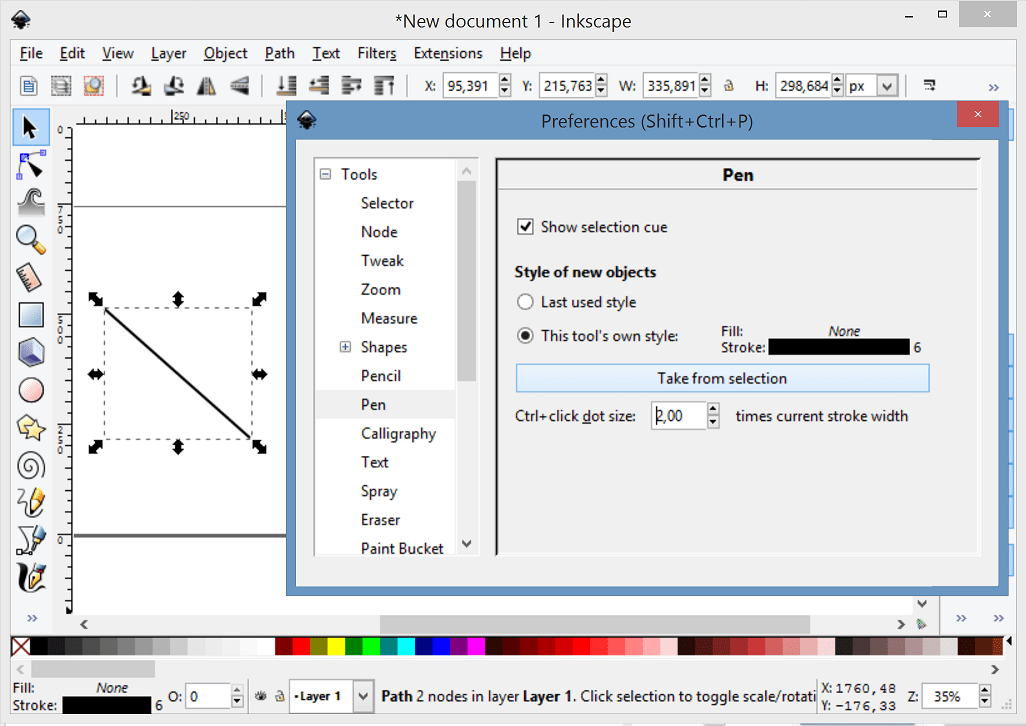The width and height of the screenshot is (1026, 726).
Task: Select the Calligraphy tool
Action: (x=31, y=577)
